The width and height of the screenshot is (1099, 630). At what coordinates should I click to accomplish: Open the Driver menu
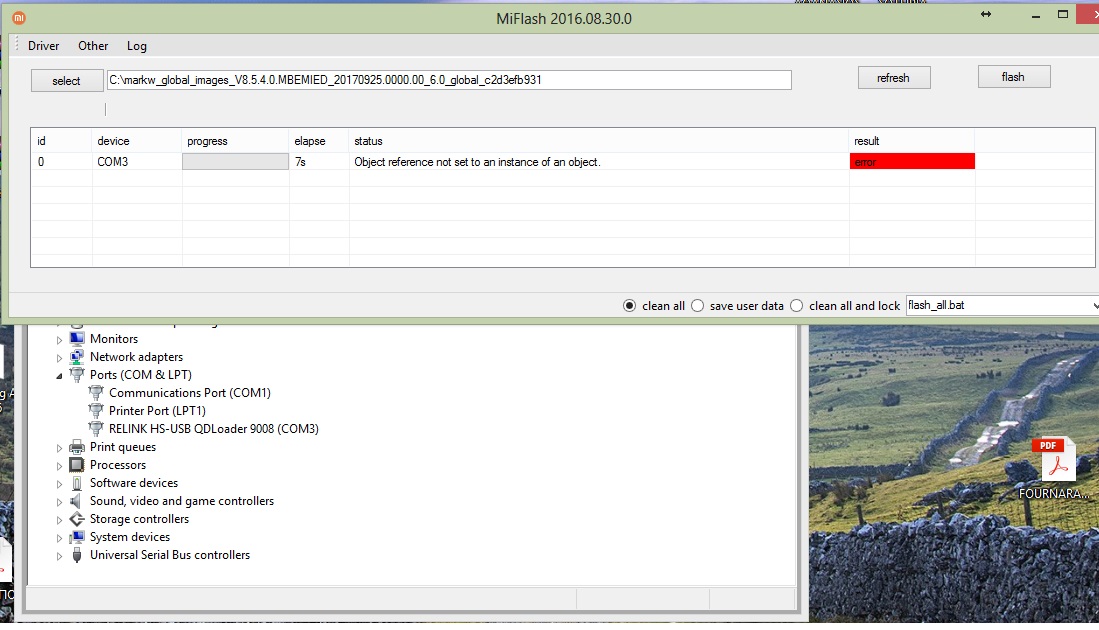43,46
